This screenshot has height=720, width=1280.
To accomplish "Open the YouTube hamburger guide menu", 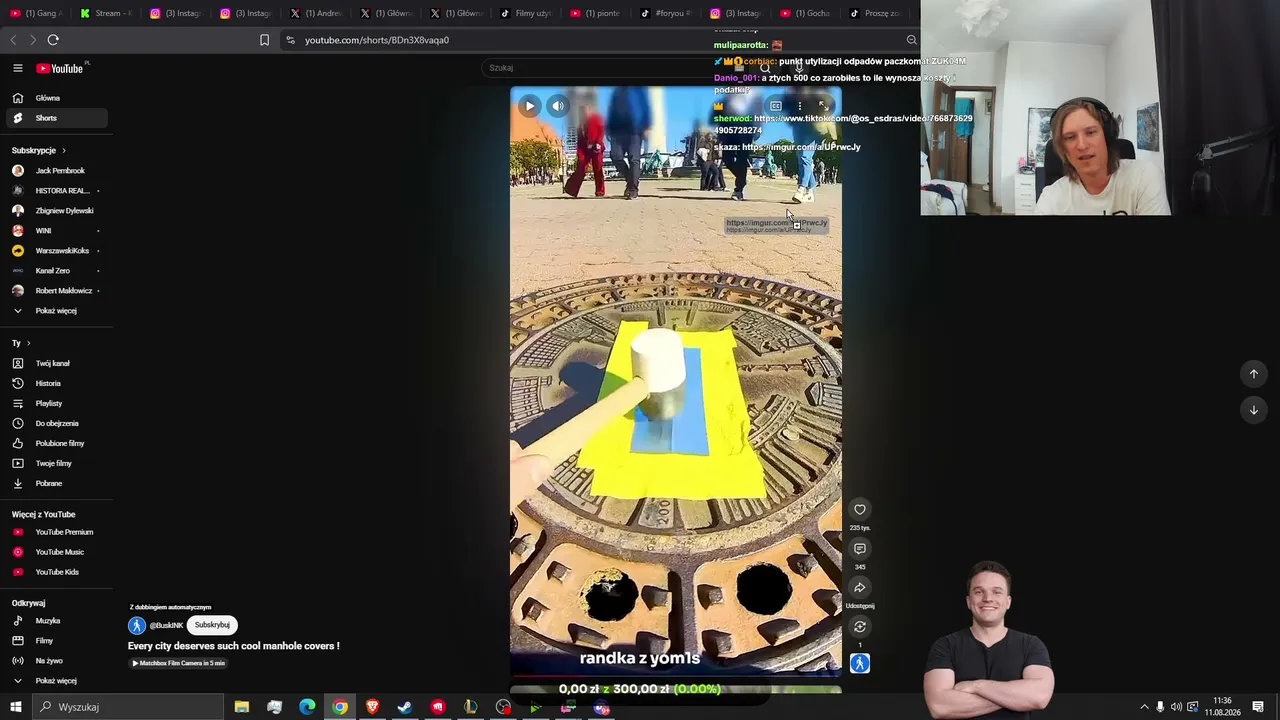I will tap(17, 68).
